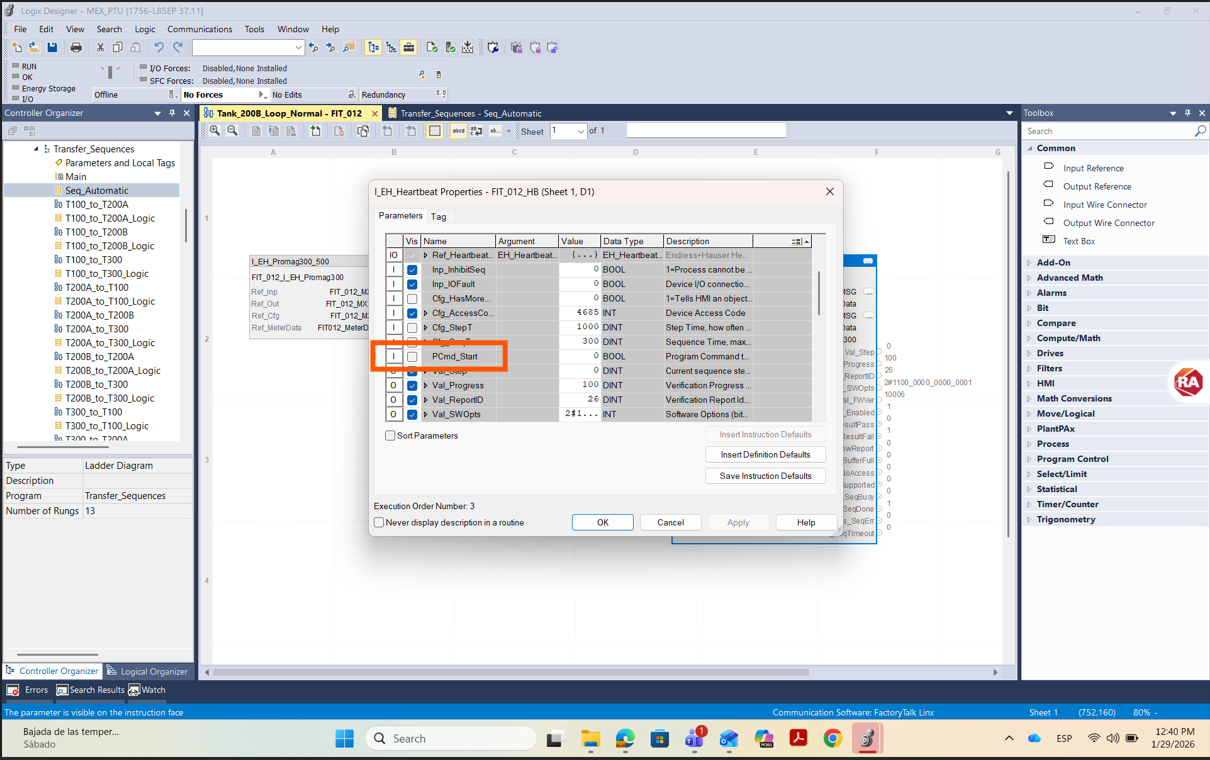This screenshot has width=1210, height=760.
Task: Uncheck visibility for Val_Progress
Action: (412, 386)
